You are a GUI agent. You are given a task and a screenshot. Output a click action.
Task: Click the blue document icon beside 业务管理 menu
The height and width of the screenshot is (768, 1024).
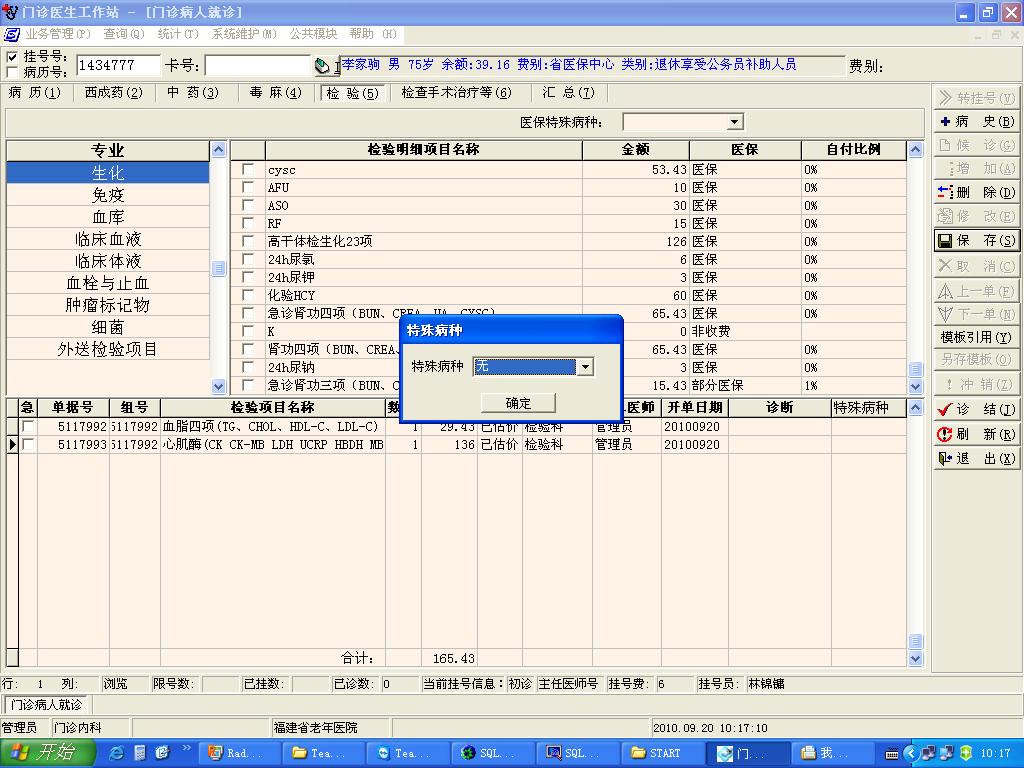pyautogui.click(x=12, y=34)
